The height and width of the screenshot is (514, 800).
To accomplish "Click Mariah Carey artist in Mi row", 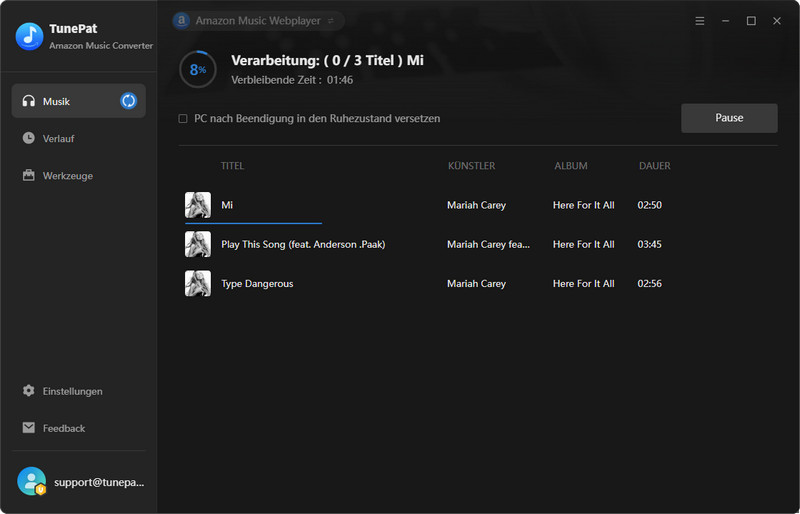I will (x=477, y=205).
